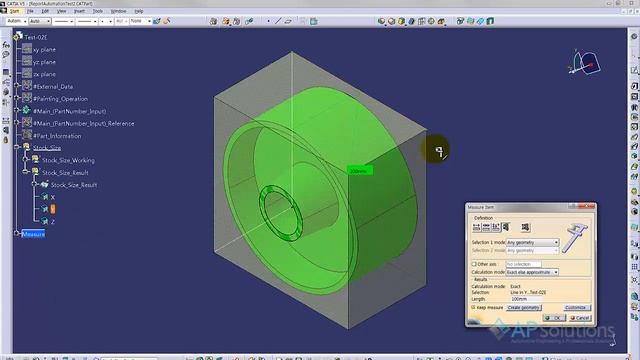640x360 pixels.
Task: Select #Part_Information tree node
Action: [57, 136]
